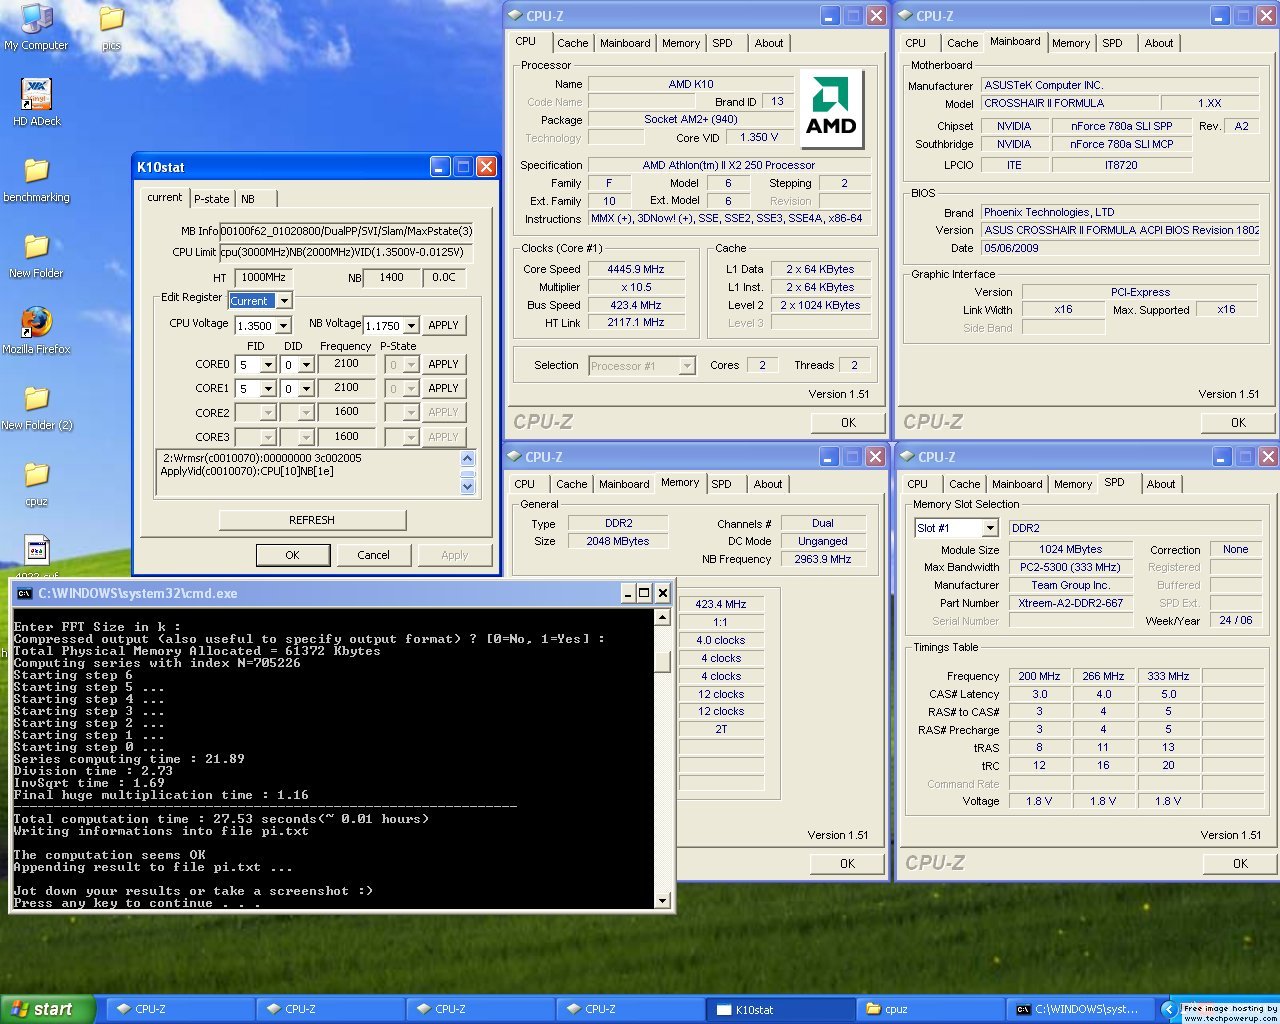
Task: Click Max Bandwidth PC2-5300 (333 MHz)
Action: click(1071, 567)
